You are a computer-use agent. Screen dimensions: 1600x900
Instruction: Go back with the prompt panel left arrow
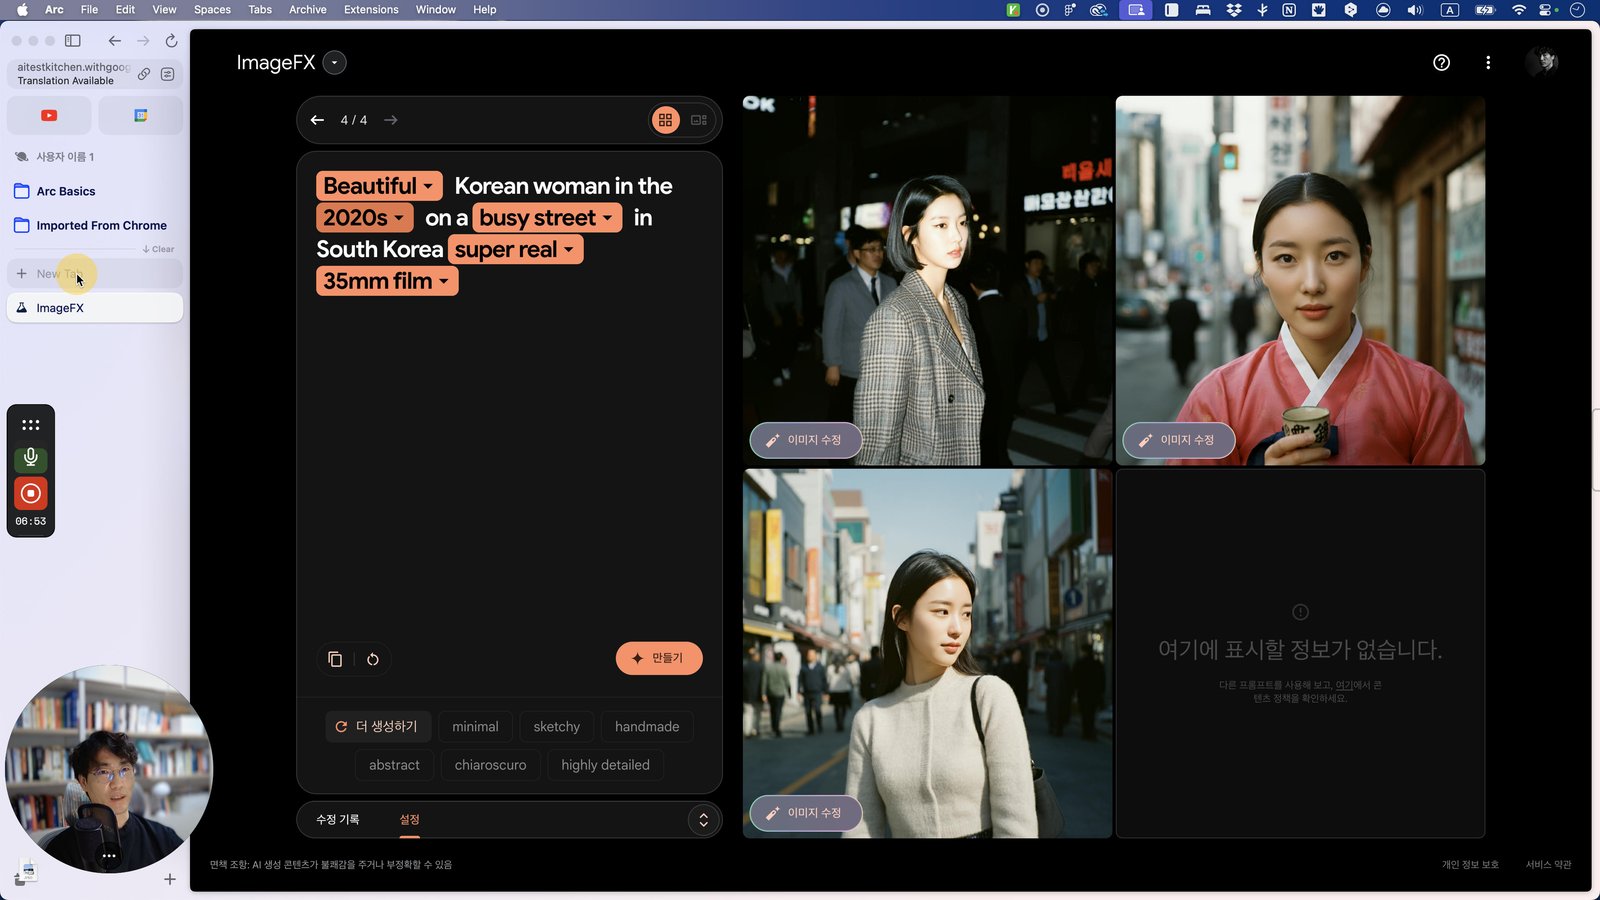click(317, 120)
